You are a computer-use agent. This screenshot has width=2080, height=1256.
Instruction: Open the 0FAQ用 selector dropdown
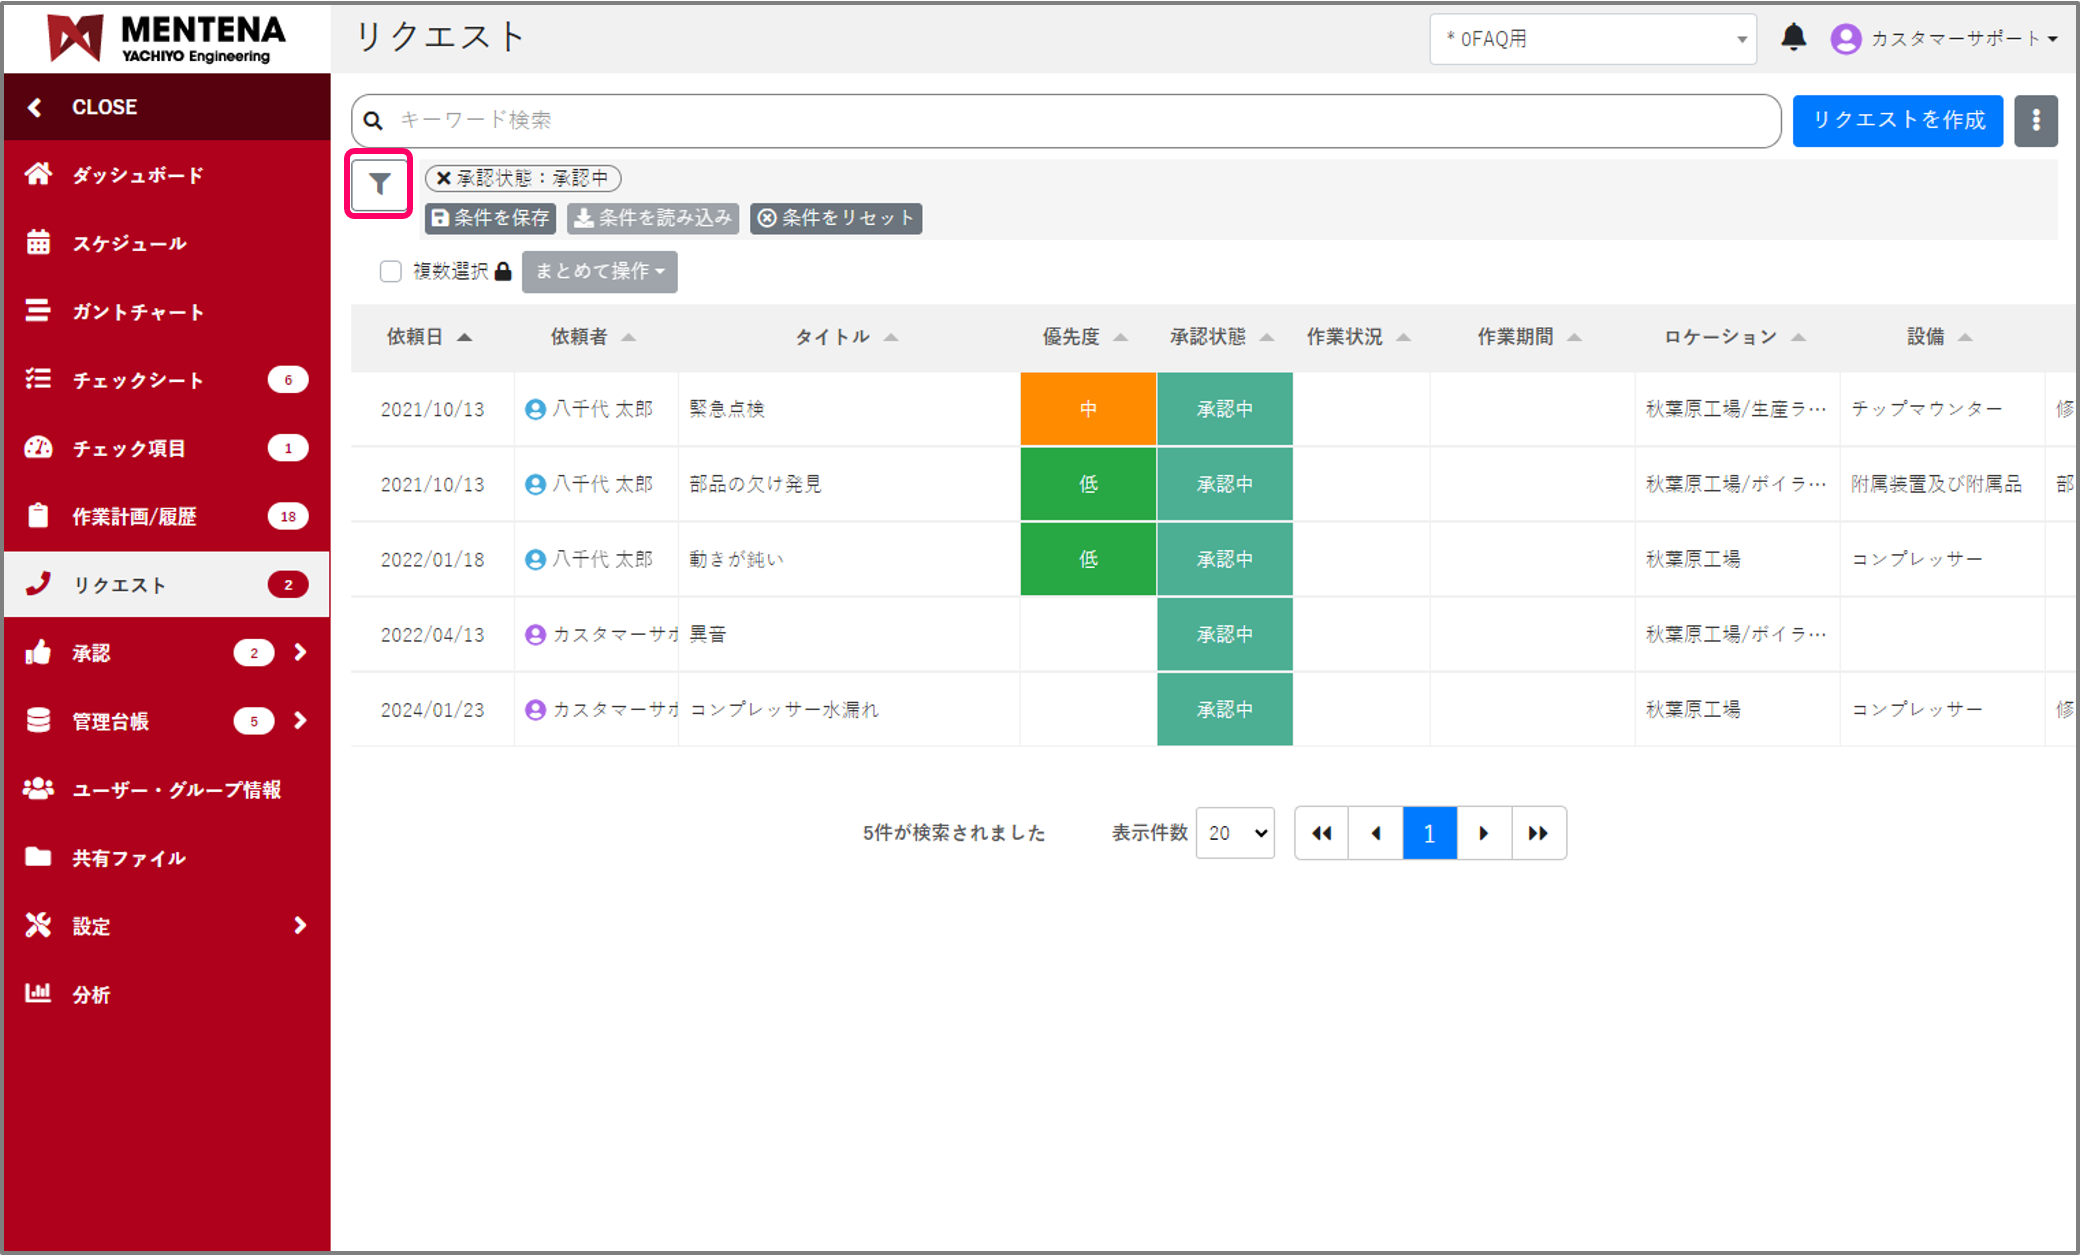(x=1592, y=39)
